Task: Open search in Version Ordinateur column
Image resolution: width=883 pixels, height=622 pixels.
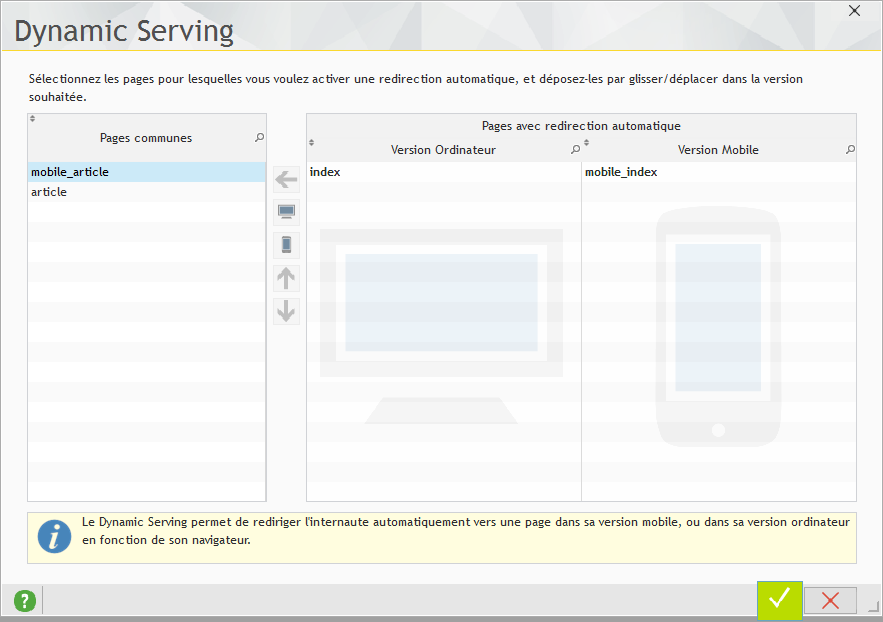Action: 575,150
